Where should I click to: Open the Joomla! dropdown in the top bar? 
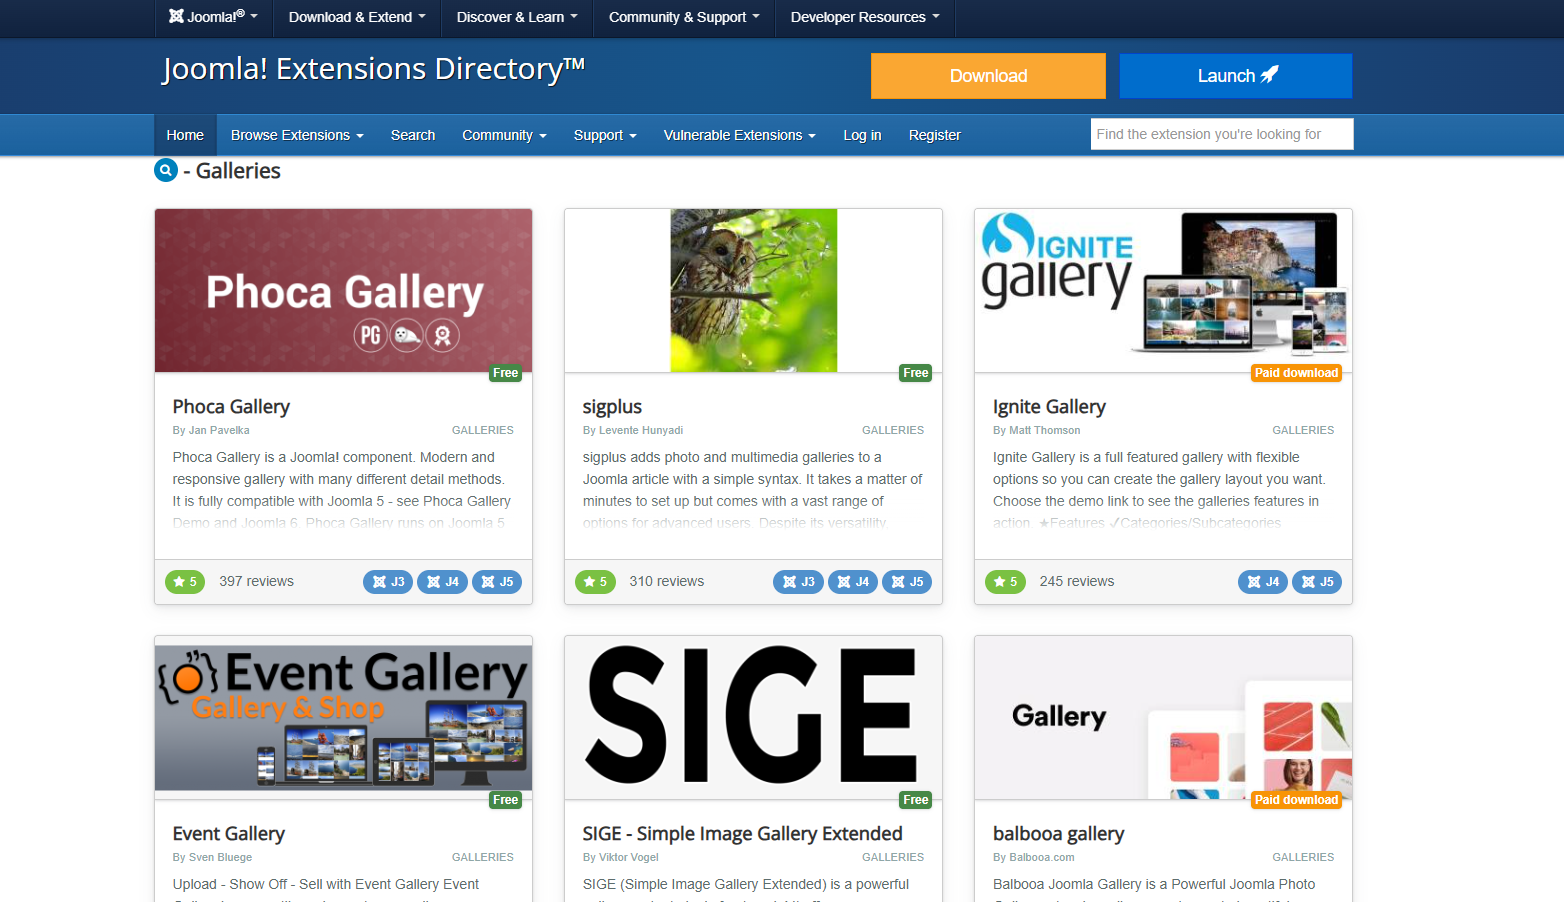point(213,17)
